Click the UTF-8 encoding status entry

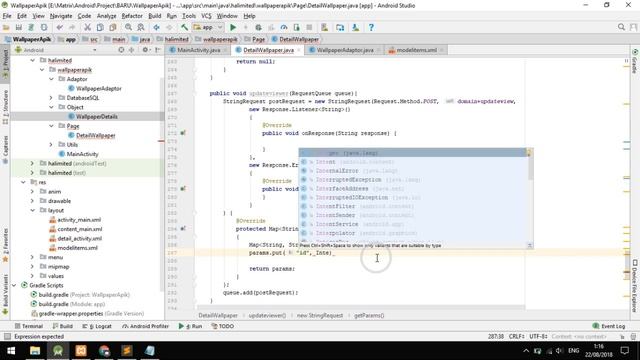538,337
